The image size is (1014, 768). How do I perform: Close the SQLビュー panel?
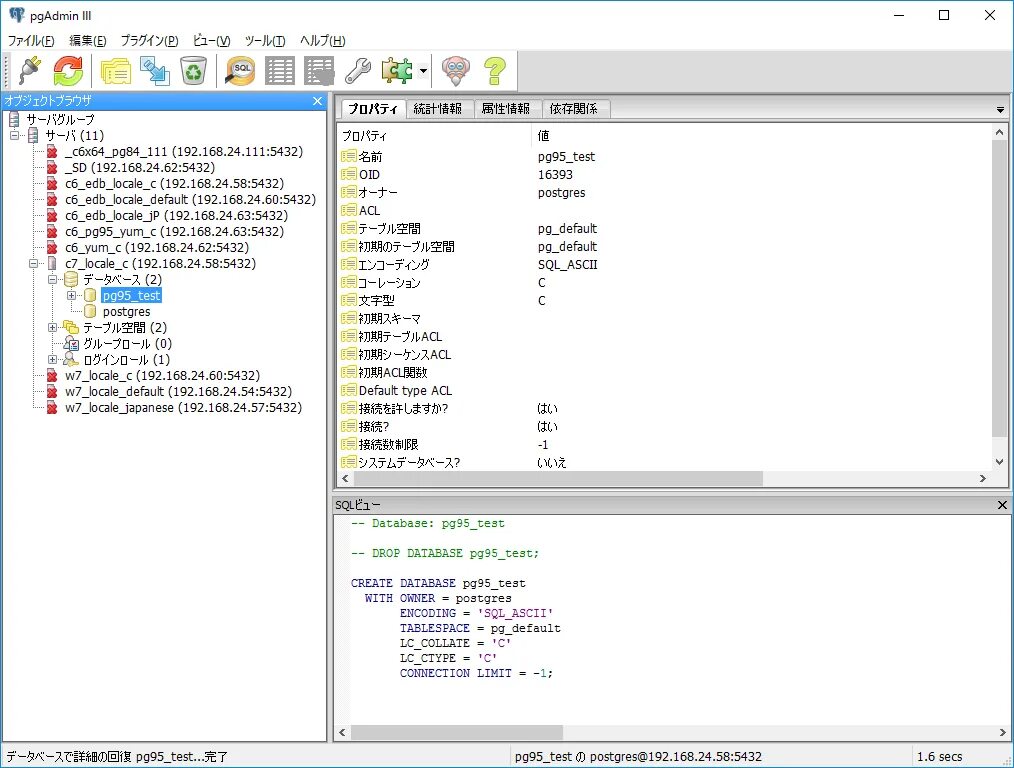click(1002, 505)
